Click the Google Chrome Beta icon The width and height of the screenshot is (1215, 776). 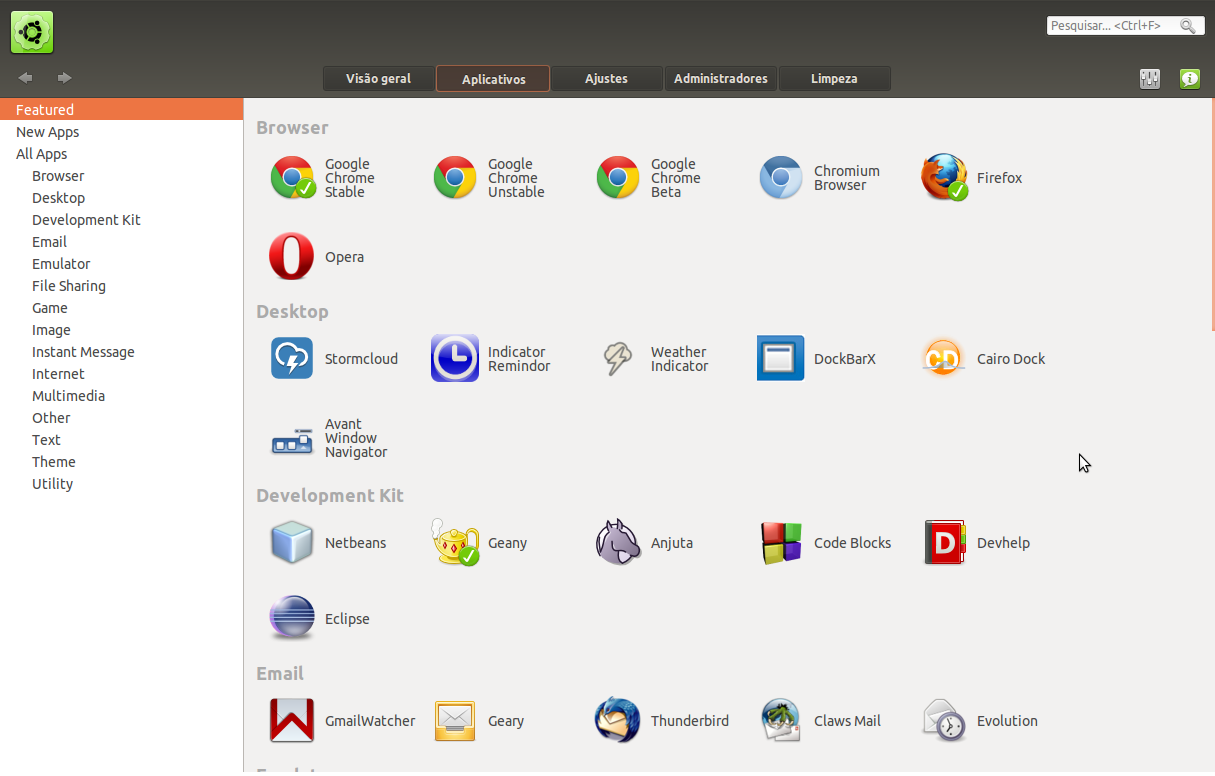[x=618, y=178]
